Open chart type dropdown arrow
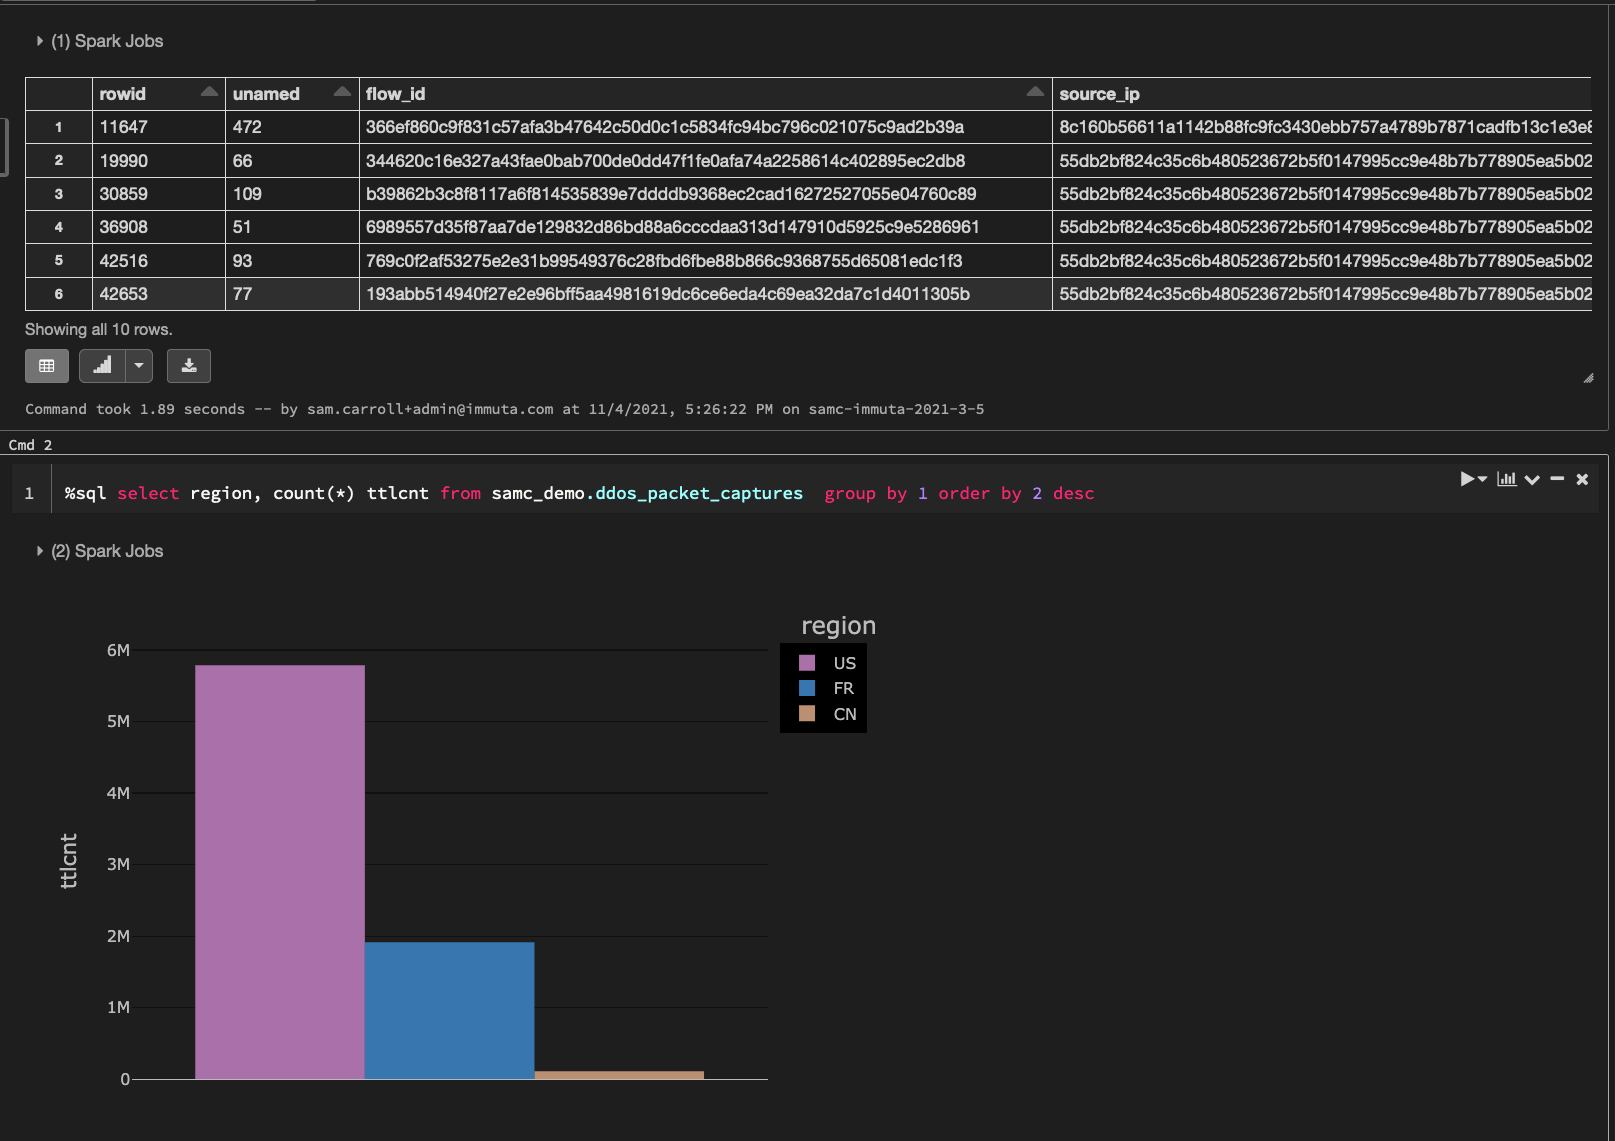This screenshot has width=1615, height=1141. [139, 366]
